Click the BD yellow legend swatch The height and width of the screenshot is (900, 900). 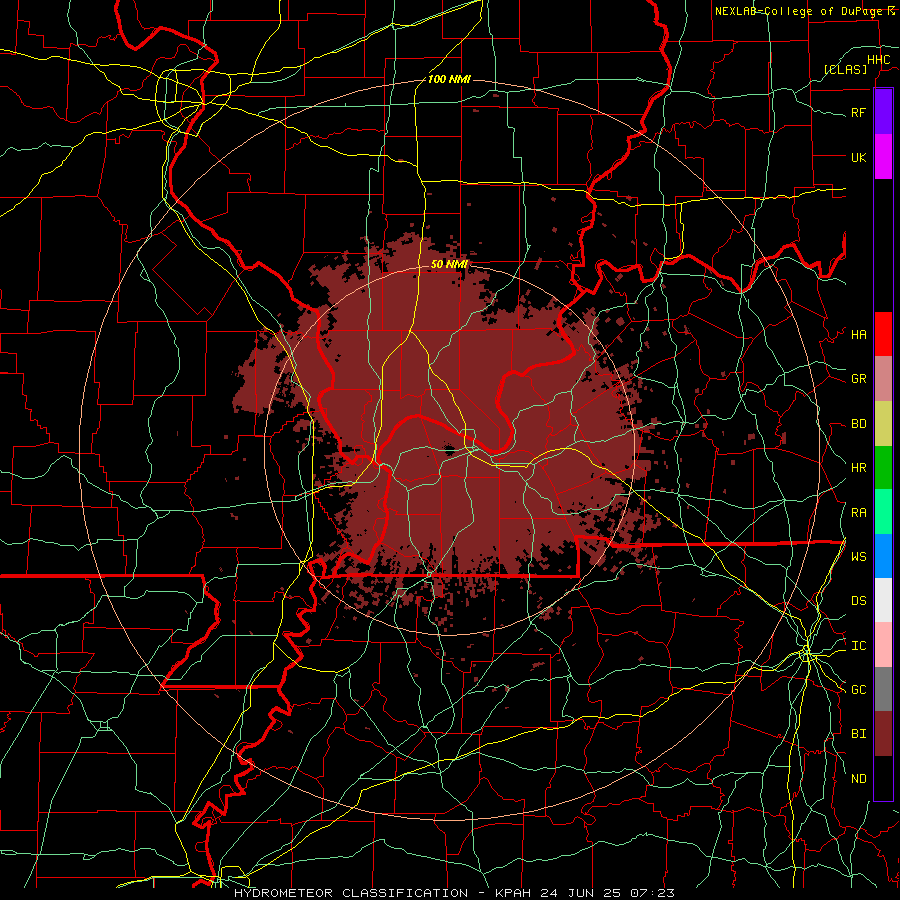883,424
